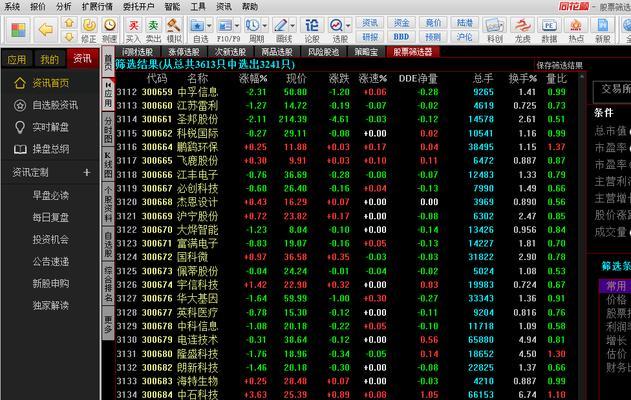Click the 陆港 toolbar button

(x=464, y=23)
